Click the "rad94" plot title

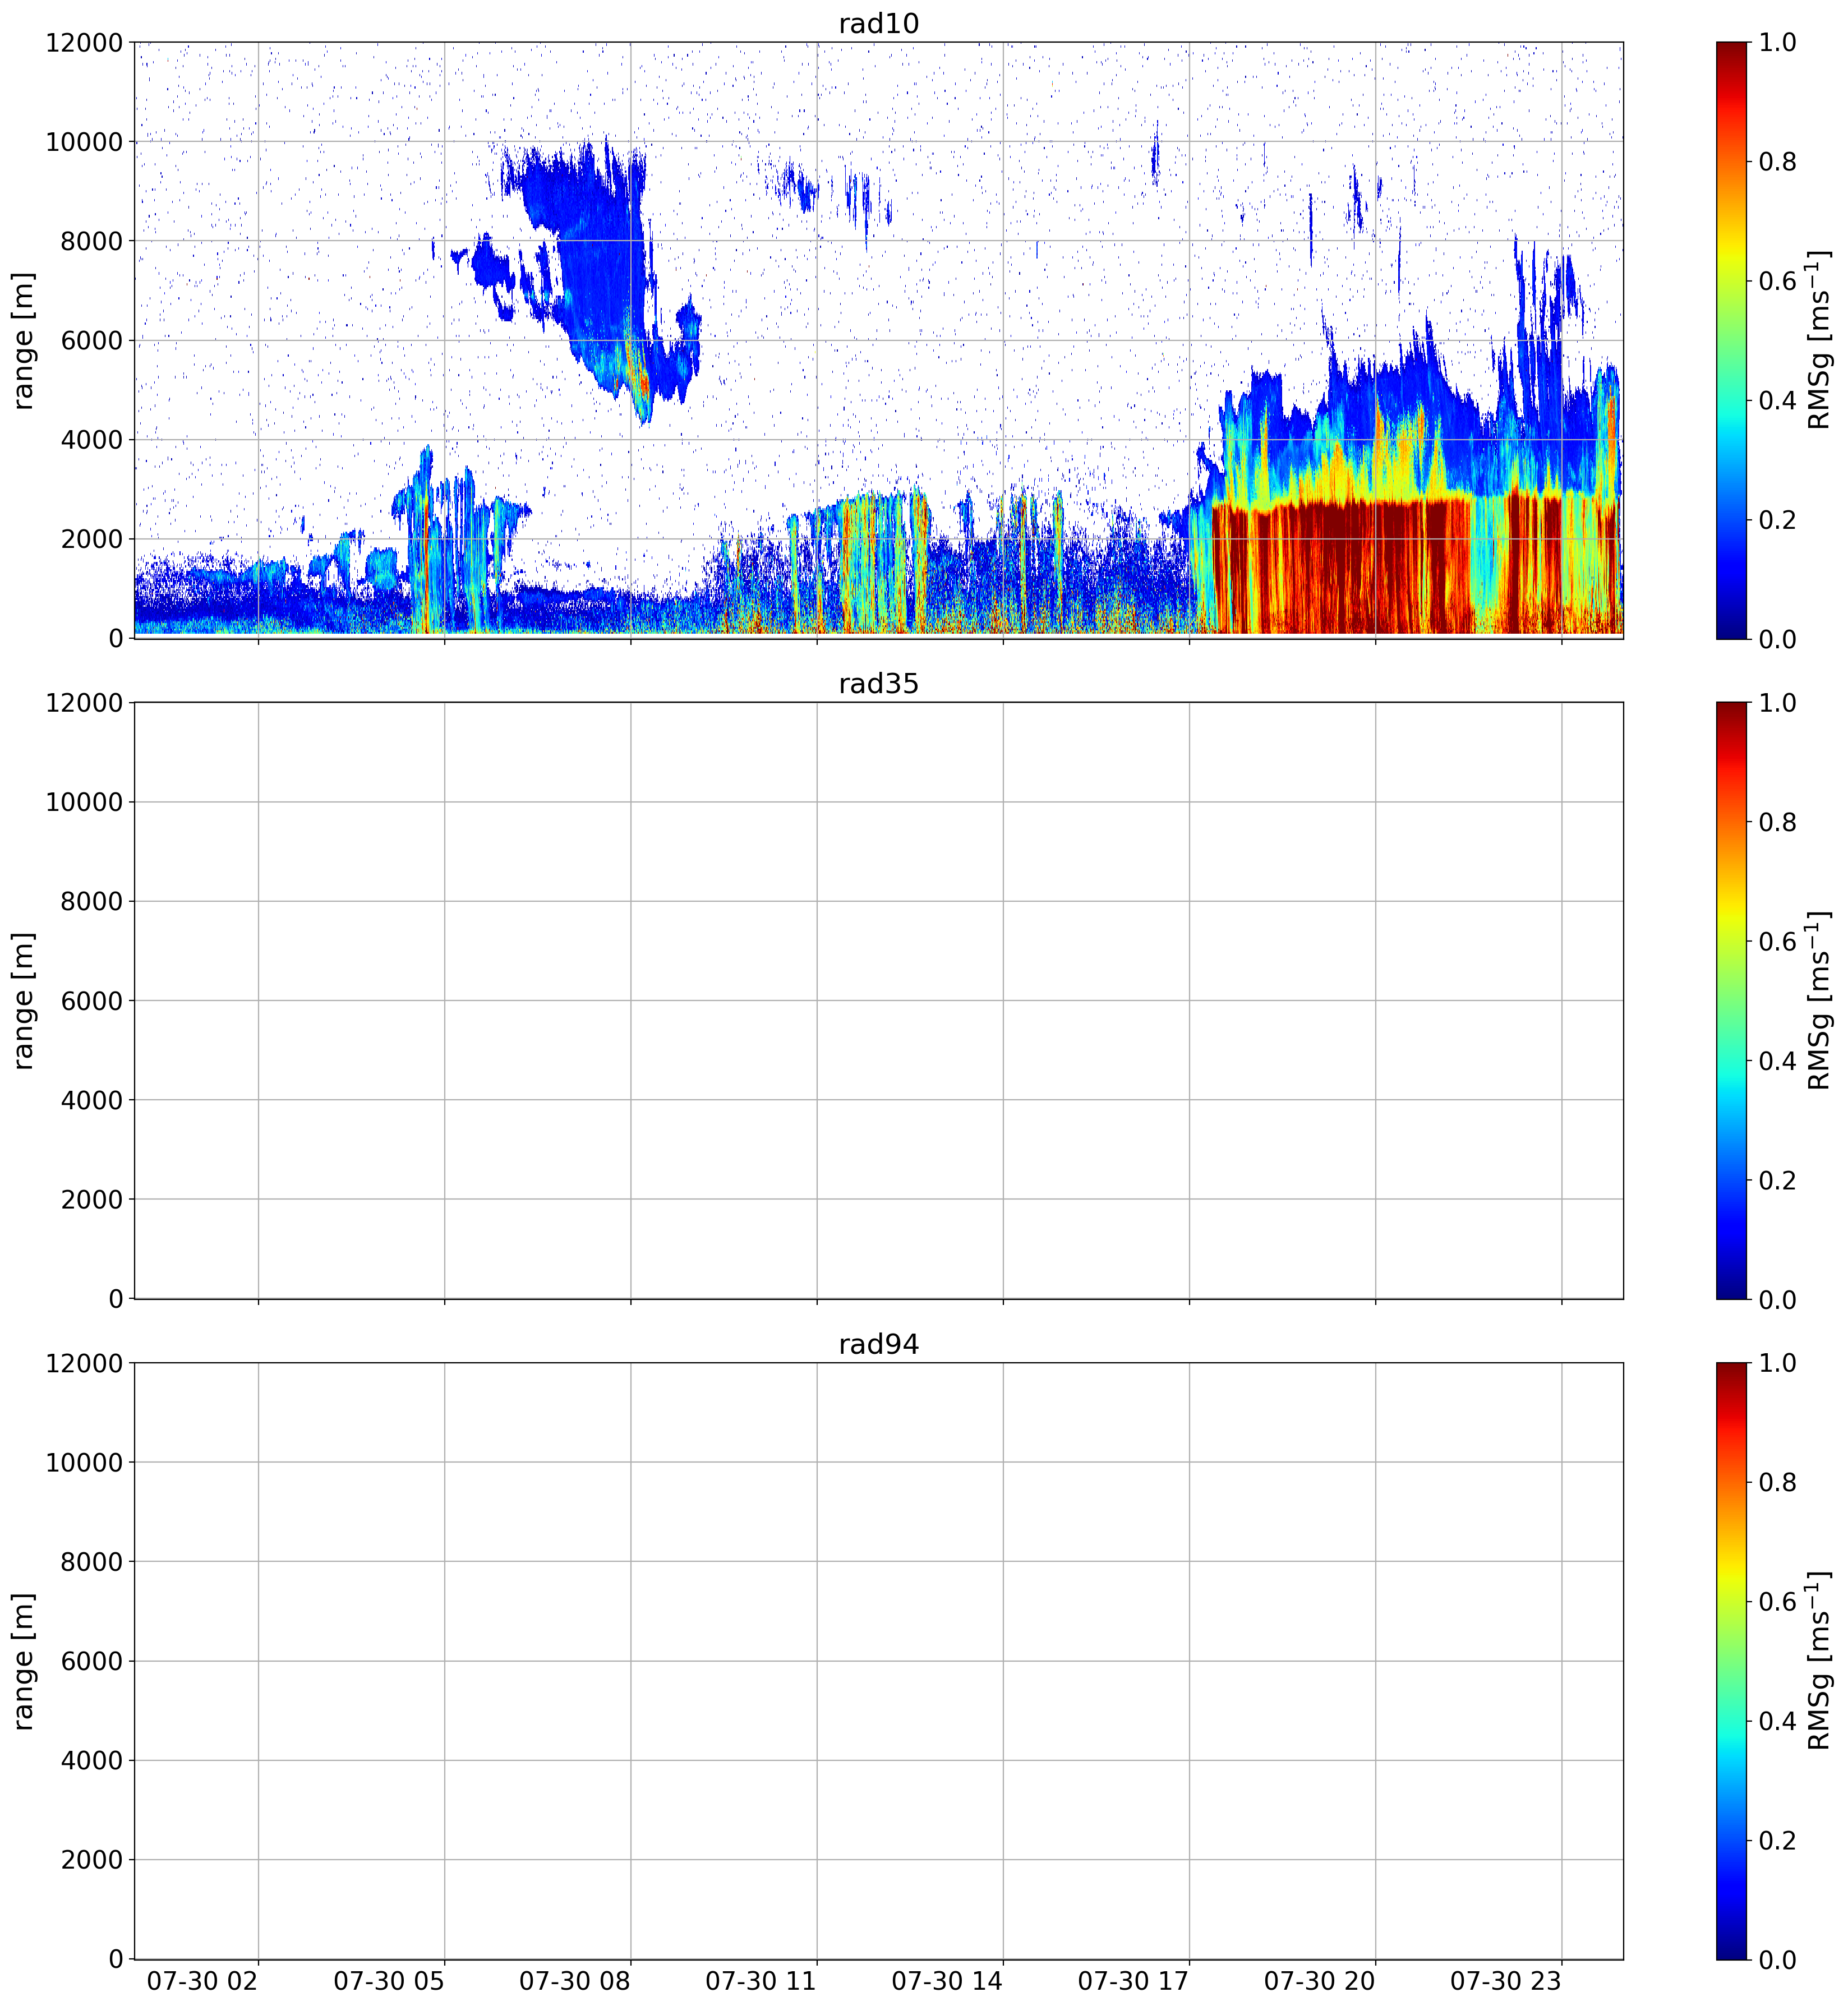[x=878, y=1344]
